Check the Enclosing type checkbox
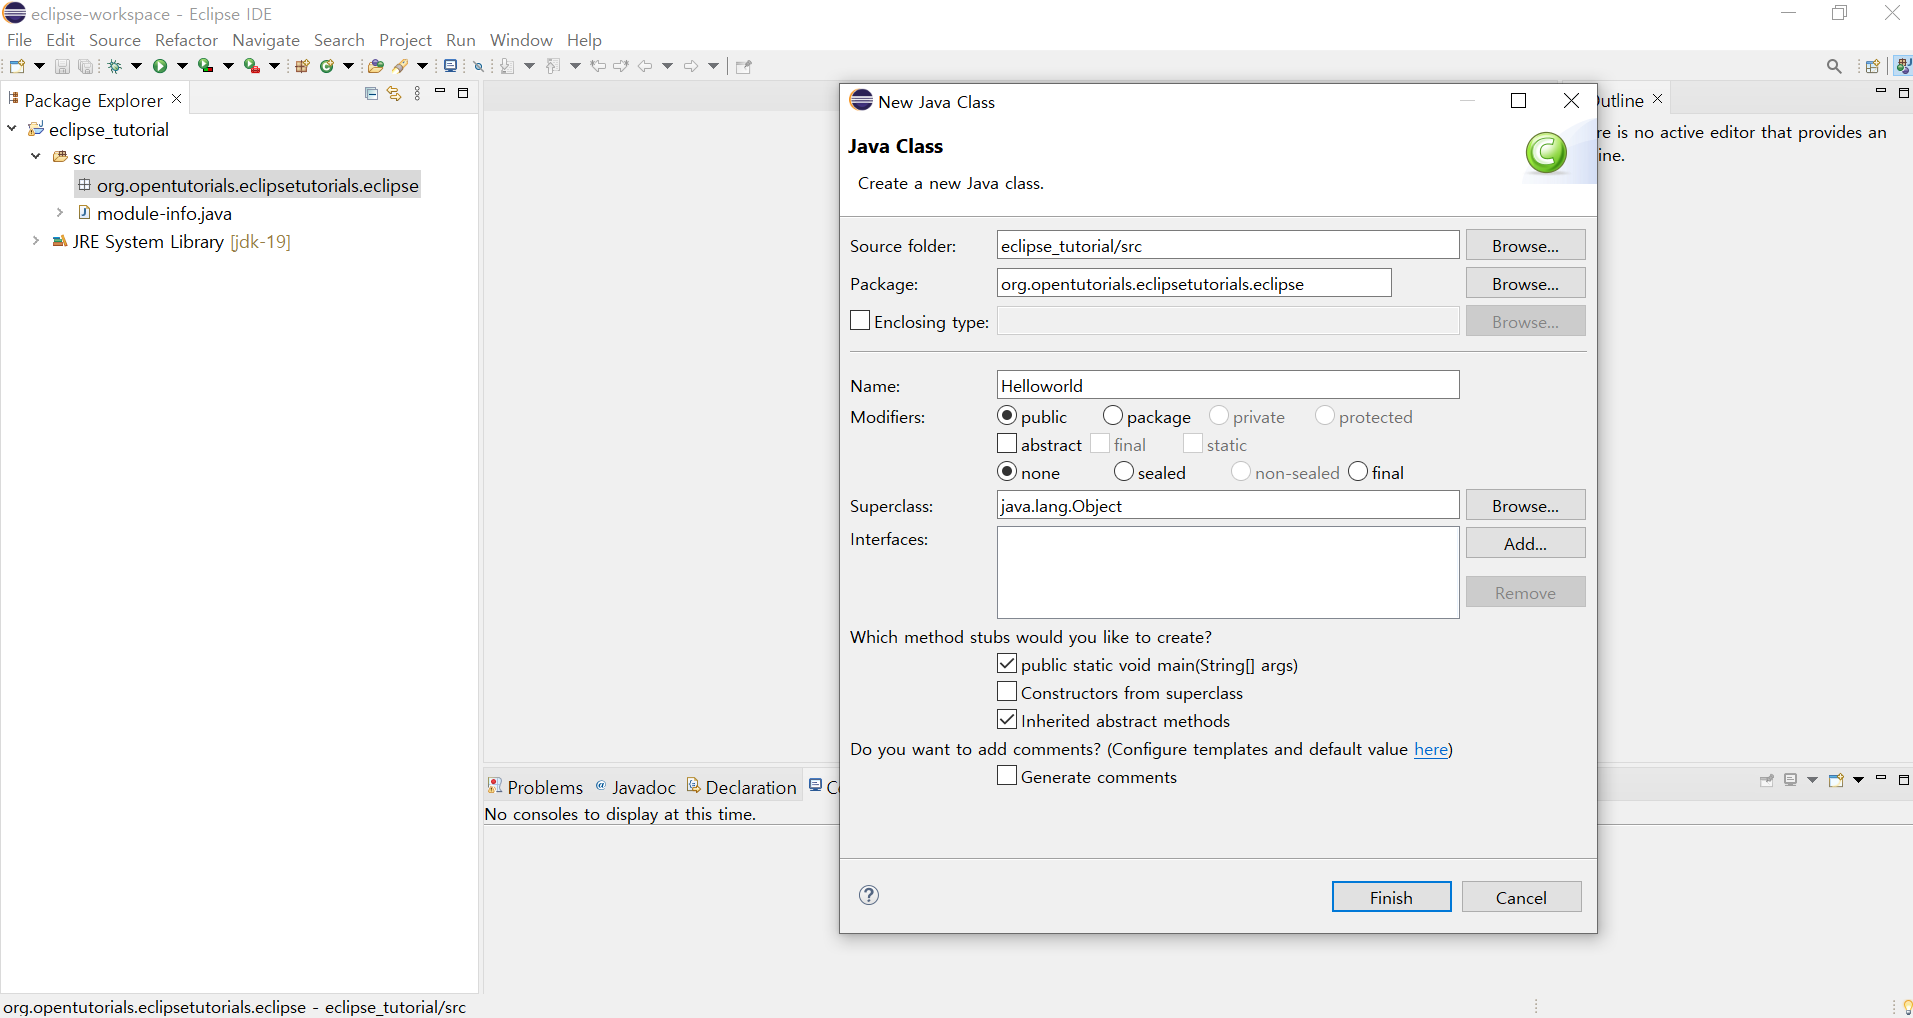The width and height of the screenshot is (1913, 1018). (860, 320)
